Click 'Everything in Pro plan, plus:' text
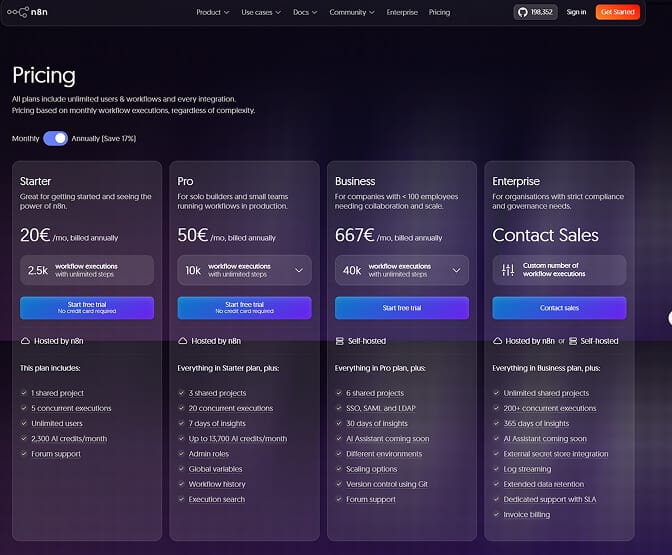This screenshot has width=672, height=555. 380,368
